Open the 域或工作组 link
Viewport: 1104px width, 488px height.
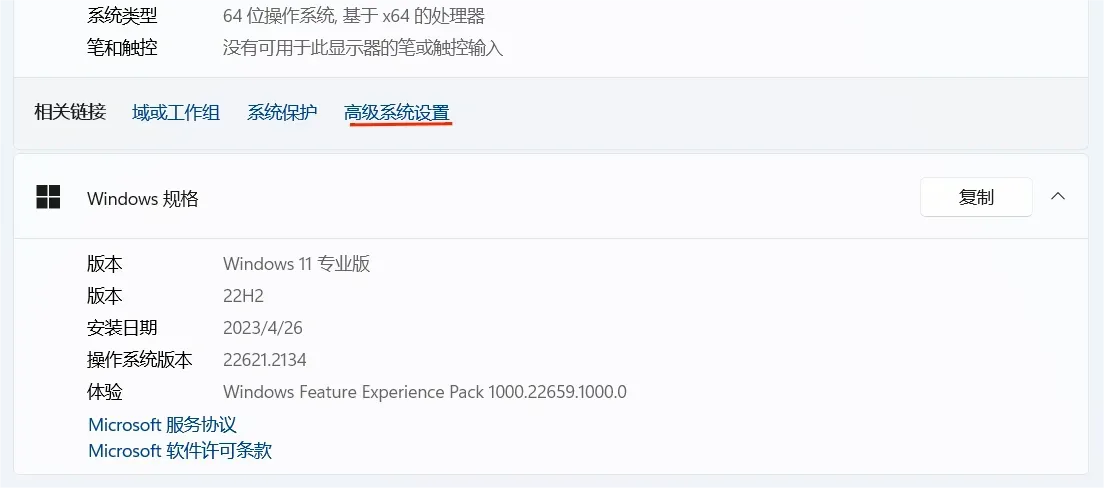176,113
